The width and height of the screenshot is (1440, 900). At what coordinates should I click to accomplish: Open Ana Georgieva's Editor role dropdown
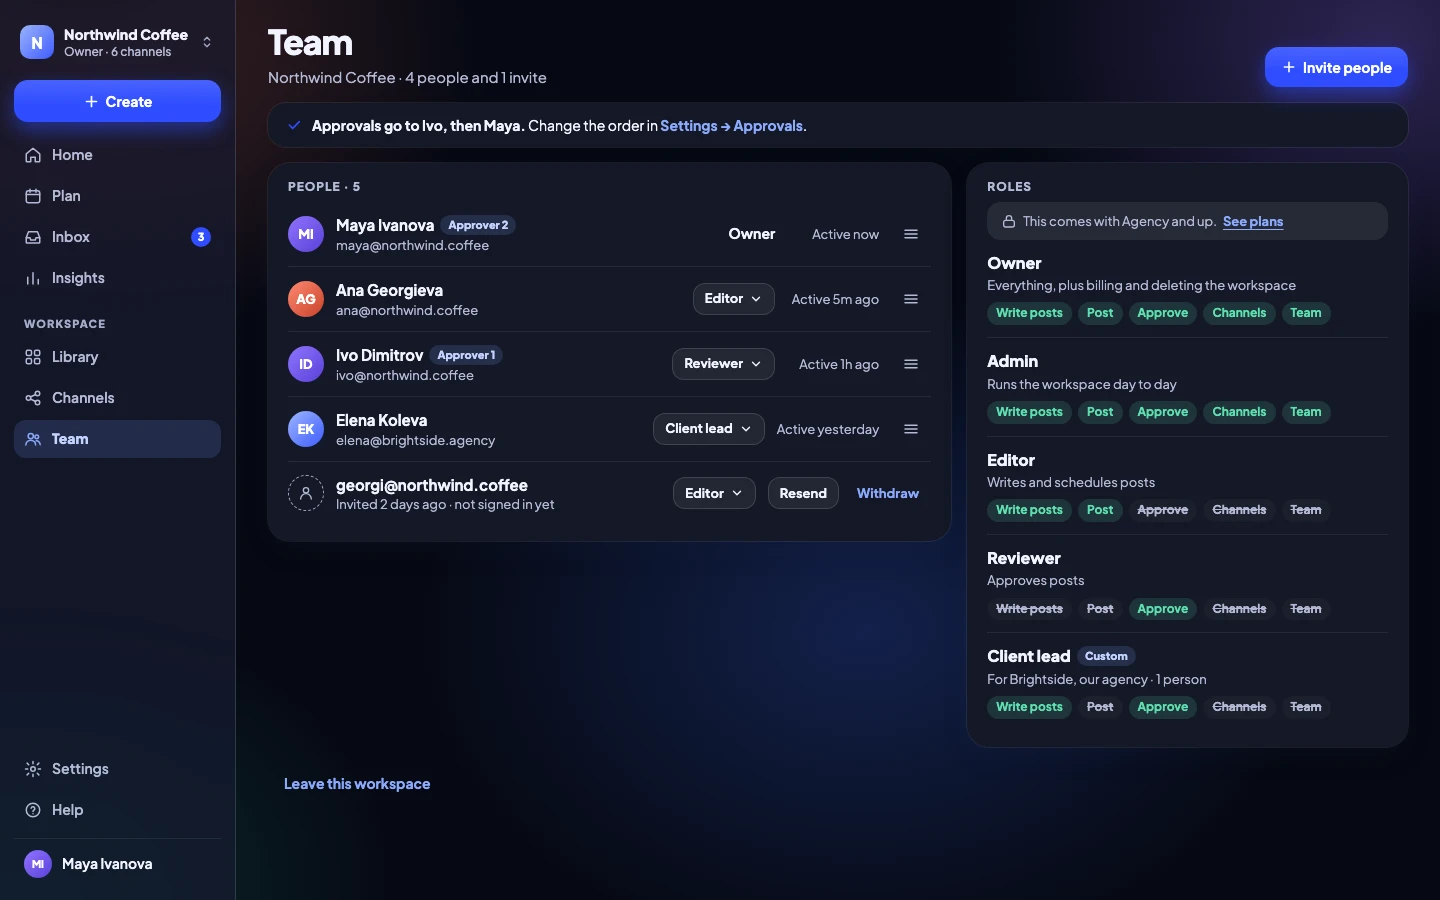(733, 299)
